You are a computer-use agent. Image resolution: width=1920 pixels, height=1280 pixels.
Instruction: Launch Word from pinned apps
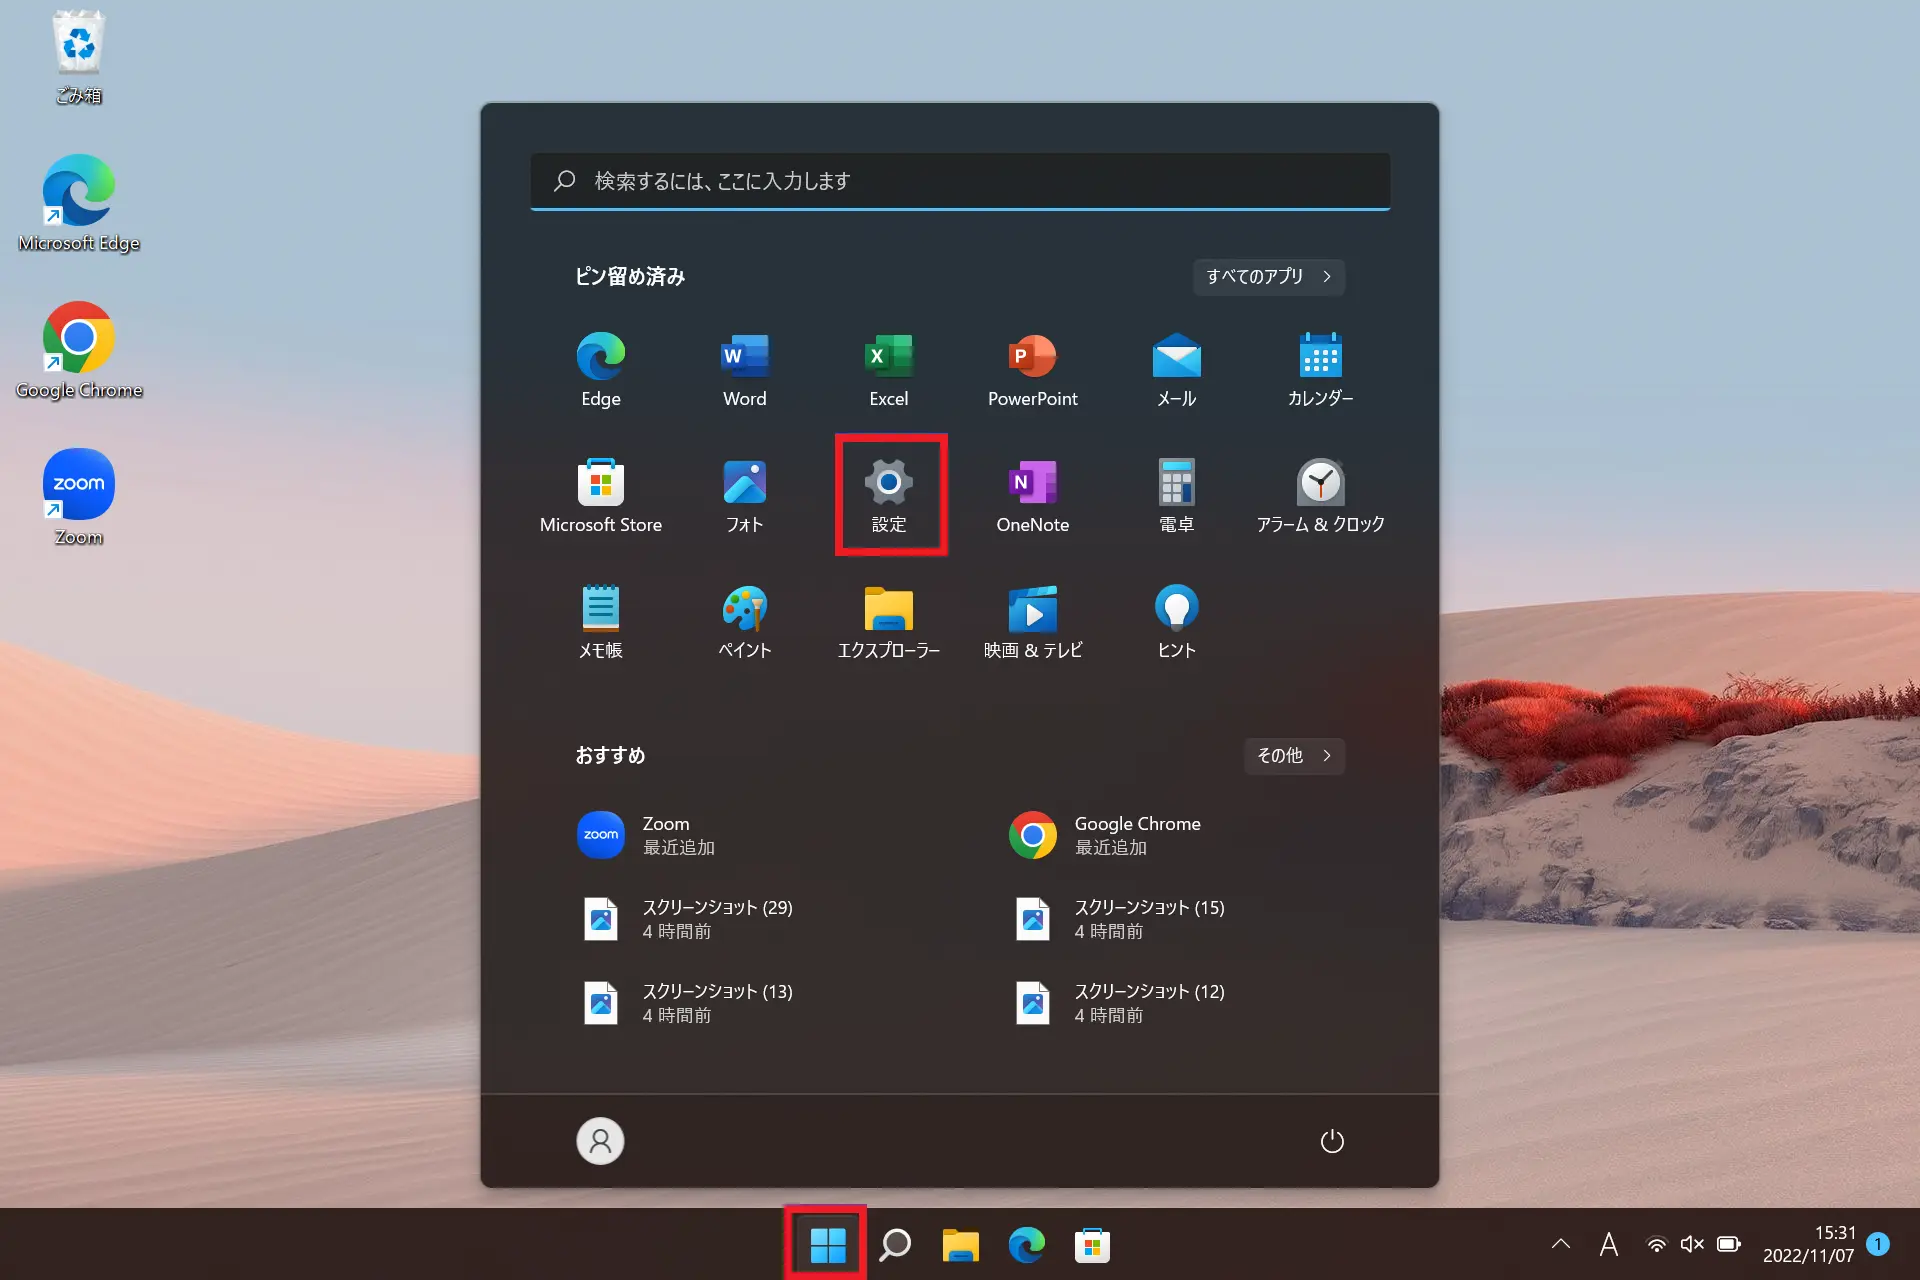coord(744,369)
